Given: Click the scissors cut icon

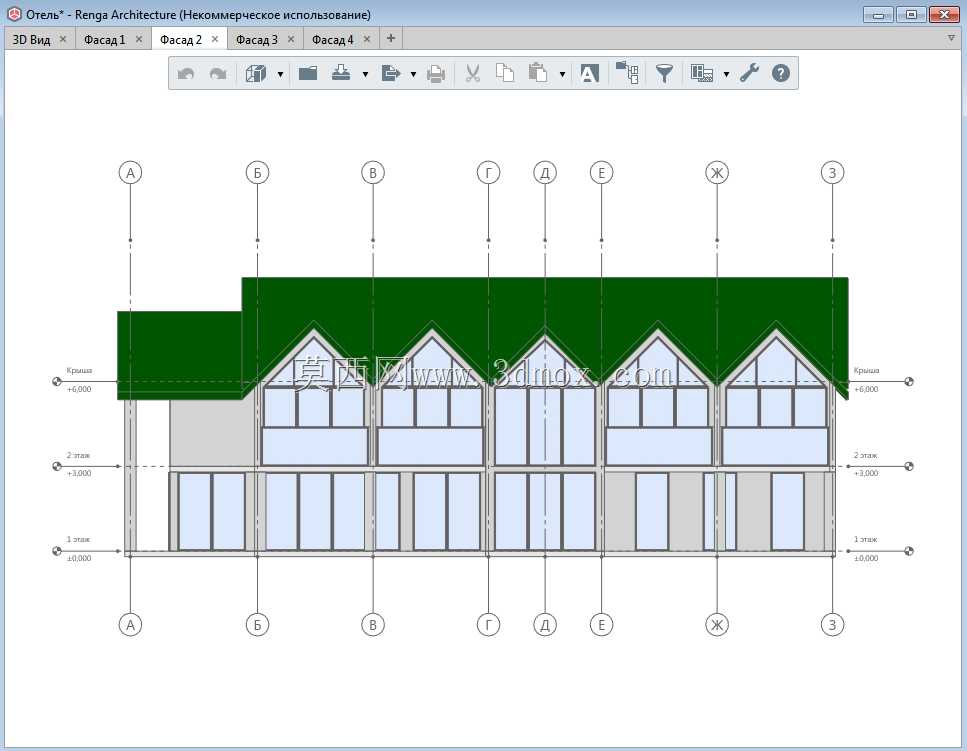Looking at the screenshot, I should pyautogui.click(x=472, y=73).
